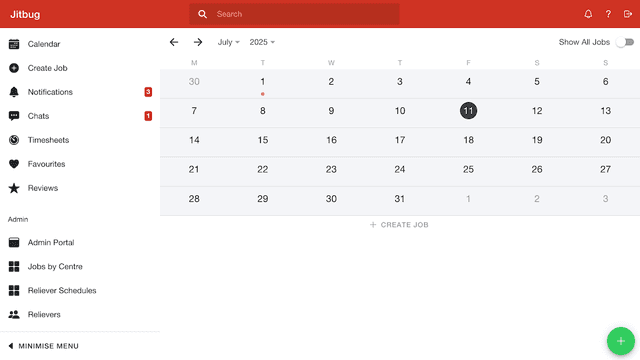Screen dimensions: 640x360
Task: Toggle the Show All Jobs switch
Action: click(x=625, y=42)
